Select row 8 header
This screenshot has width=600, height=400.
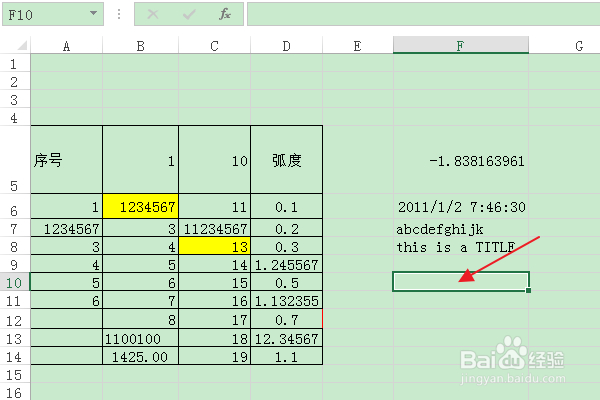[15, 246]
